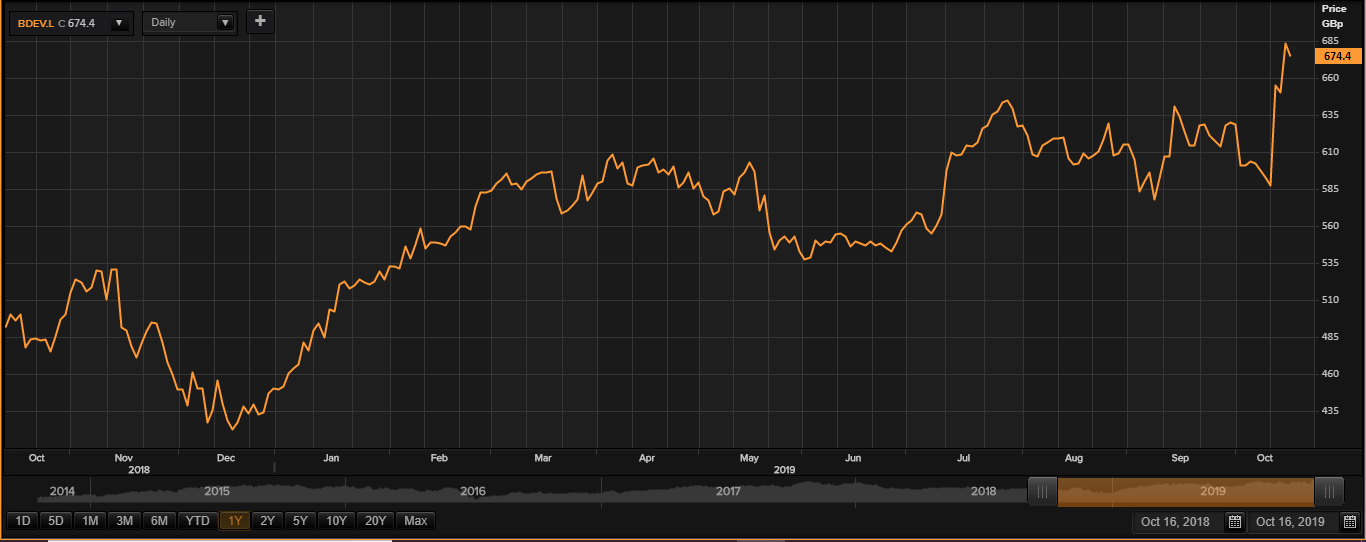Click the Mar label on time axis

(x=543, y=458)
